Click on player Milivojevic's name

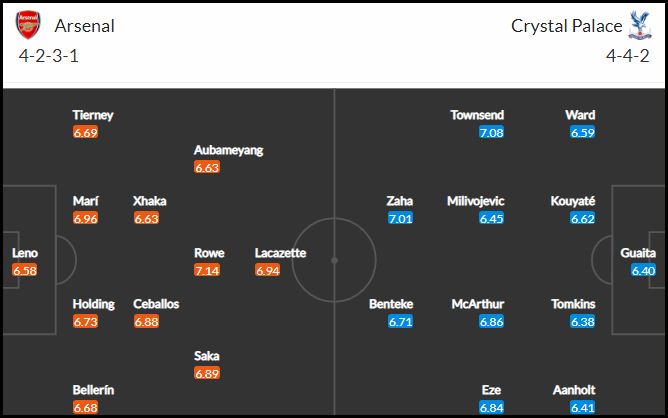point(475,201)
